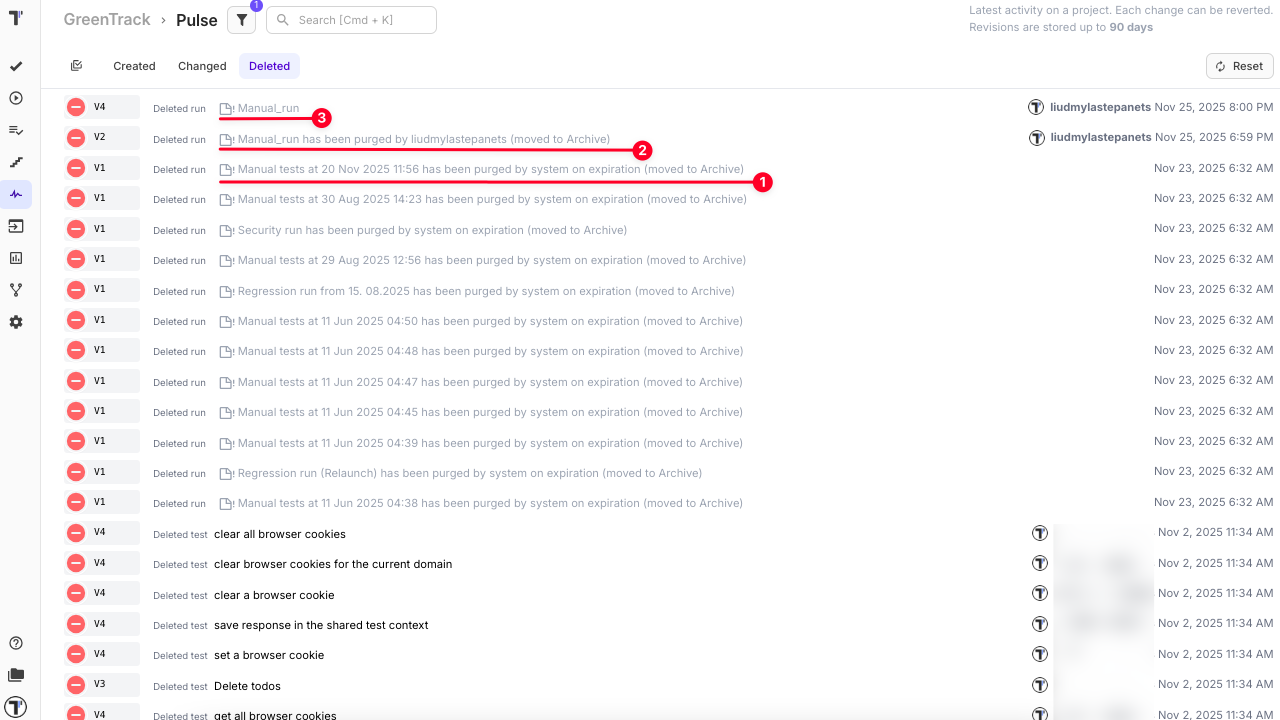1280x720 pixels.
Task: Open Branches via the fork sidebar icon
Action: 16,290
